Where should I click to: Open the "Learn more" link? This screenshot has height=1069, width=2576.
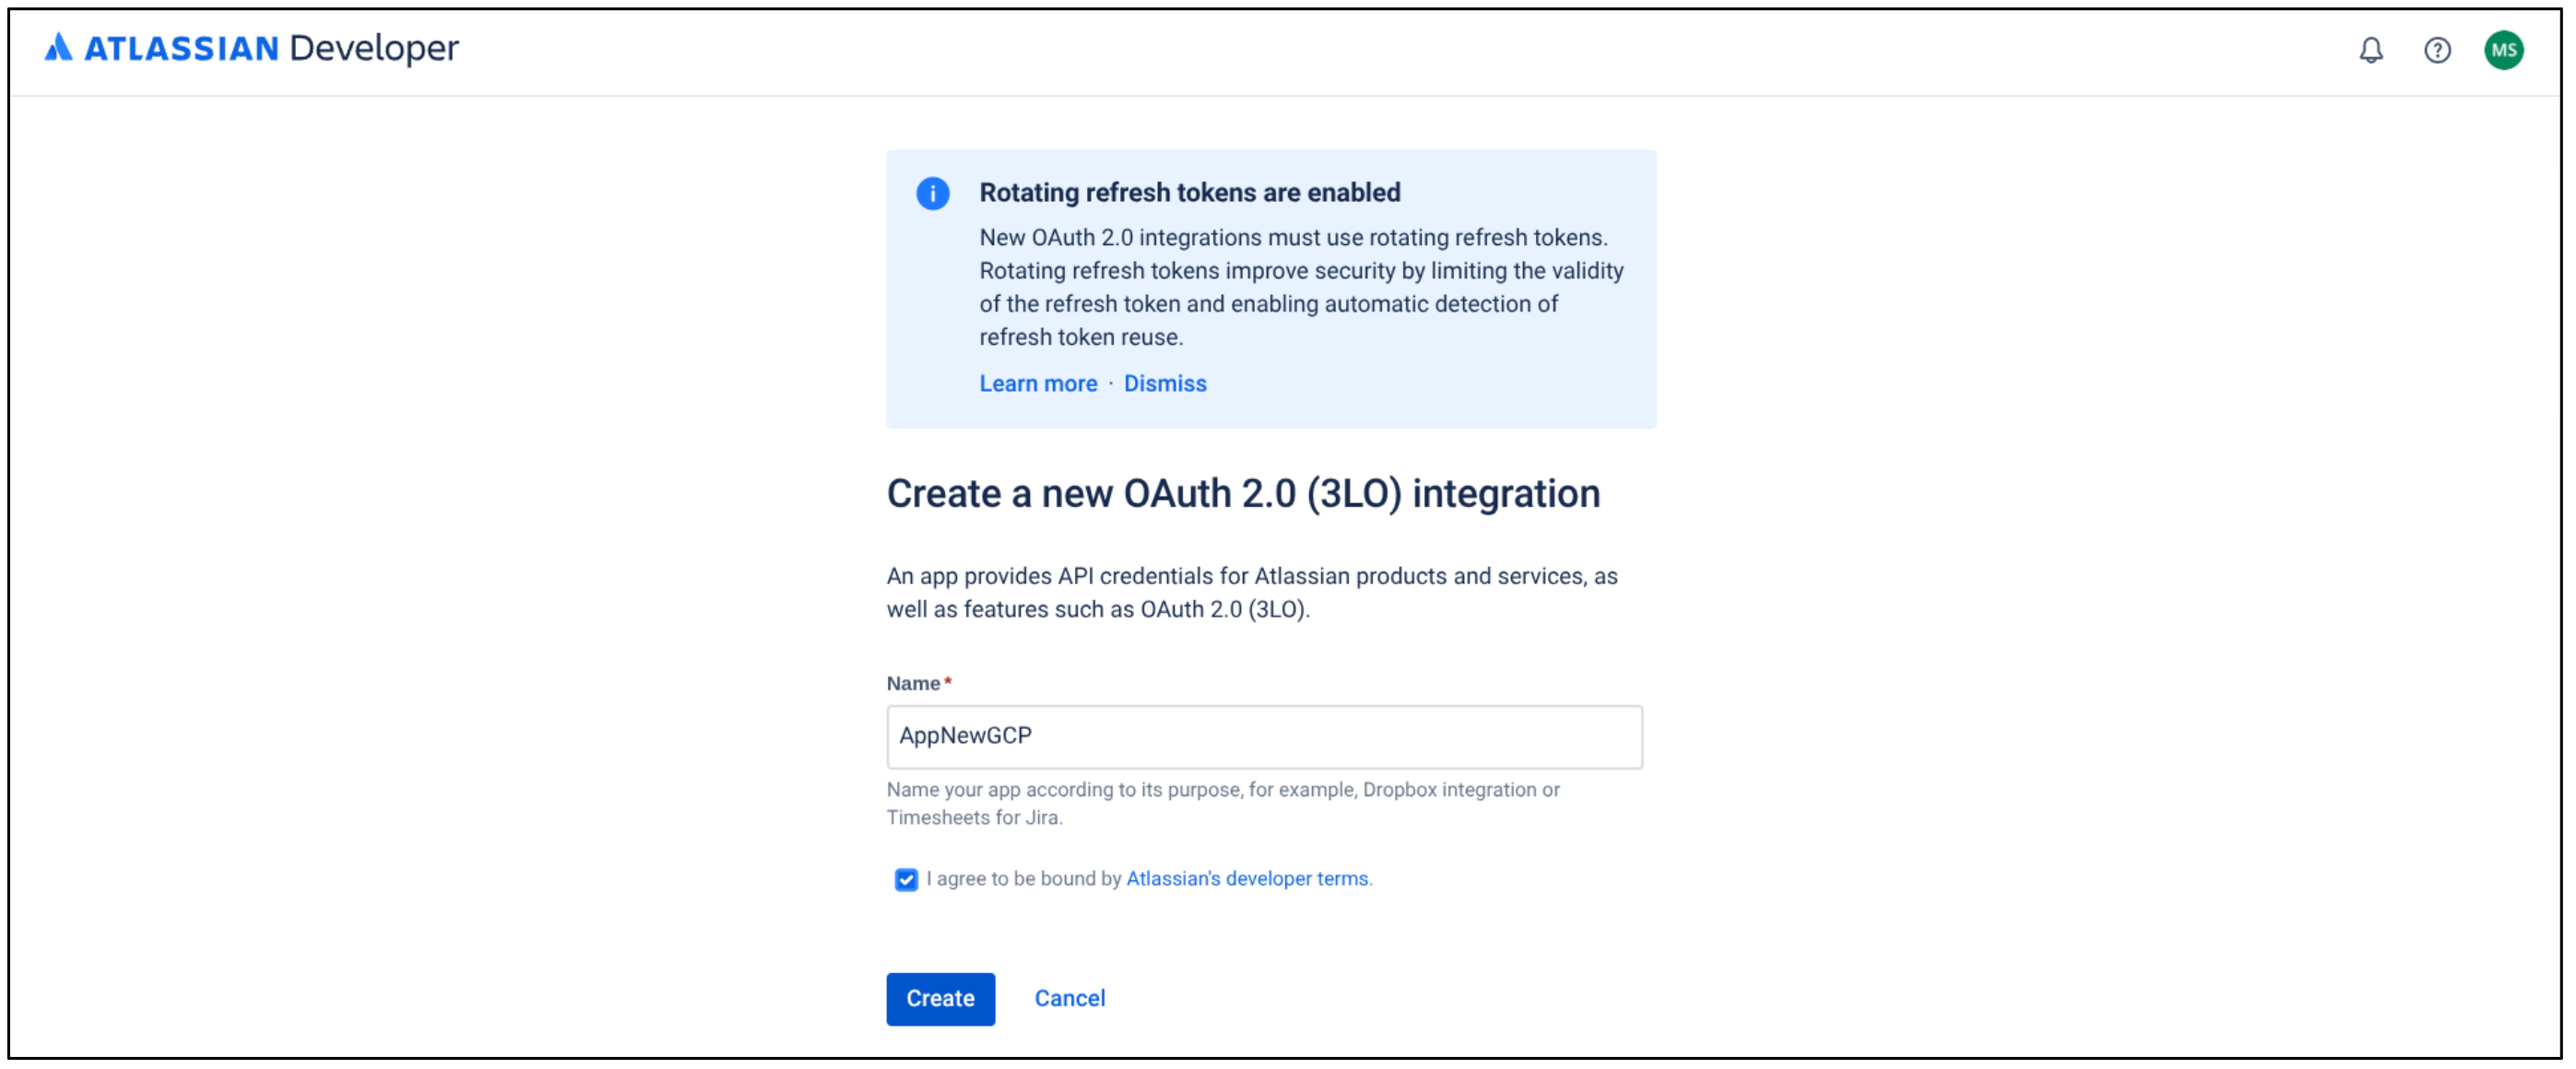coord(1038,383)
